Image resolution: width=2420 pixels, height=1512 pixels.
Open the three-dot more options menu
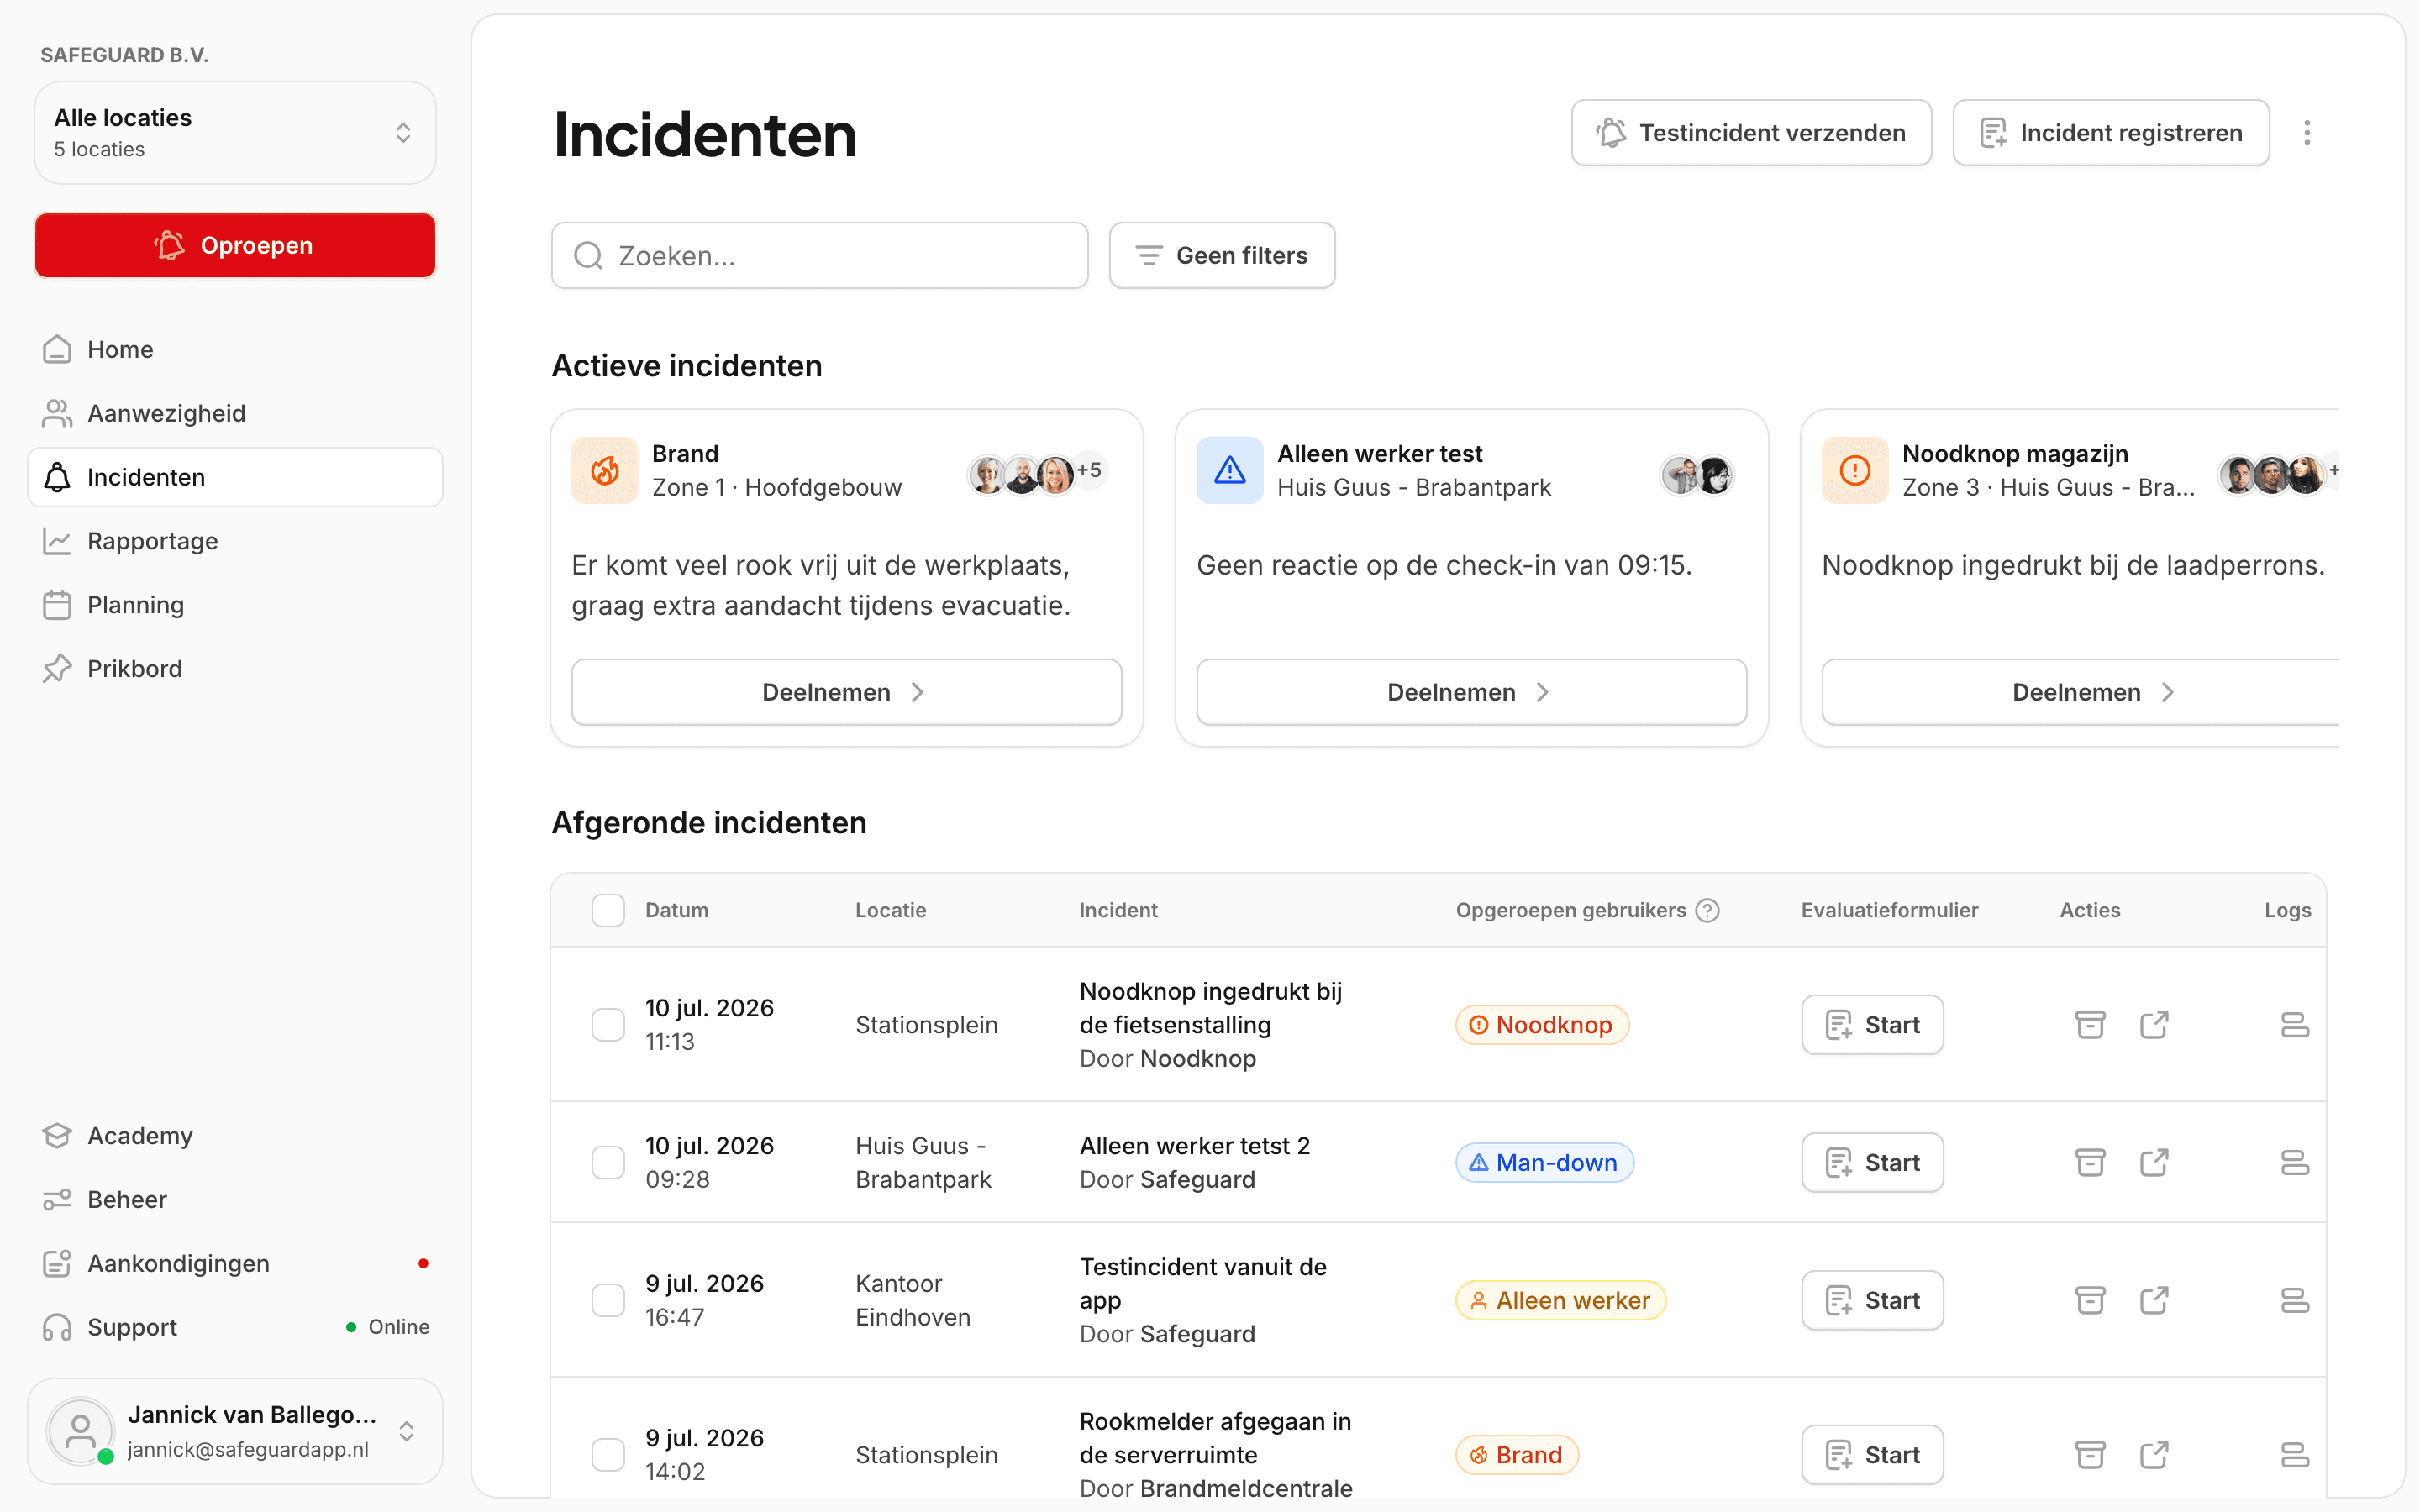pos(2307,133)
